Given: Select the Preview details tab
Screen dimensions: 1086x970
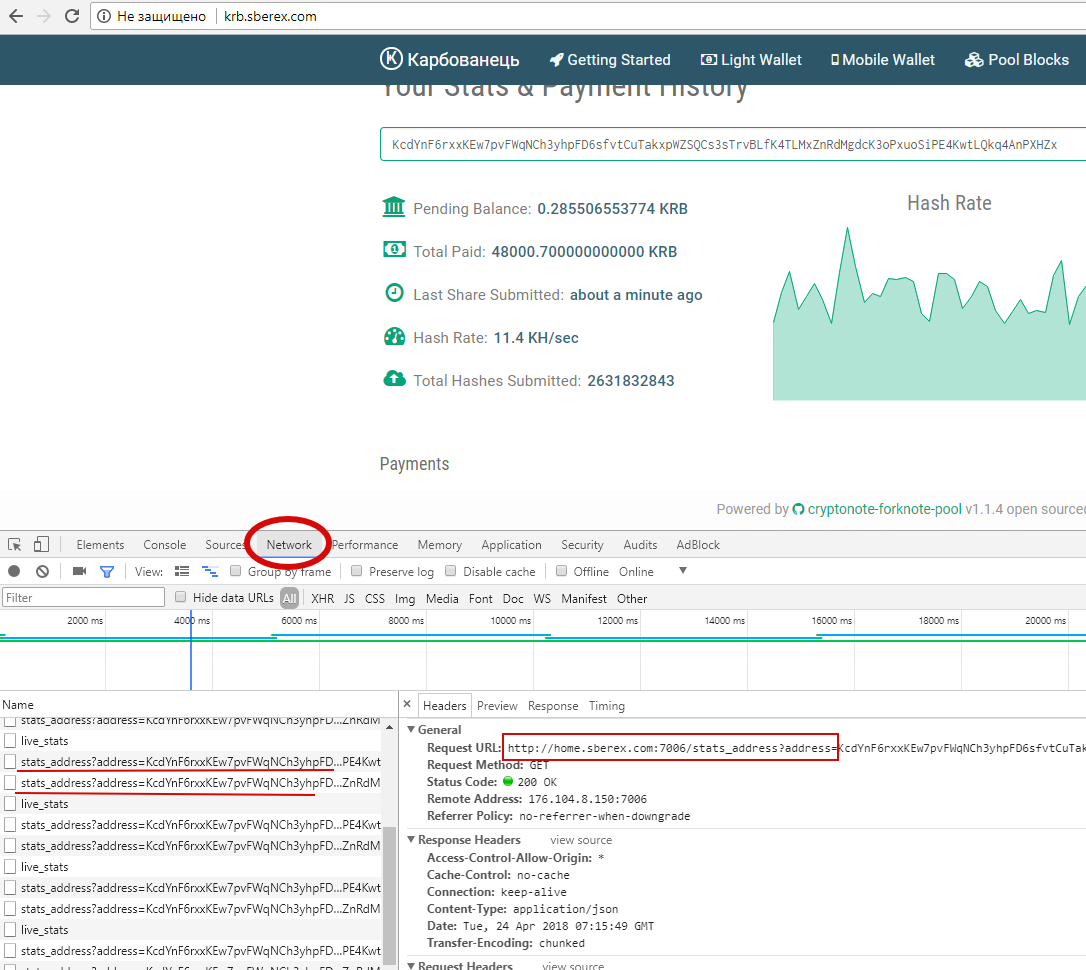Looking at the screenshot, I should point(497,706).
